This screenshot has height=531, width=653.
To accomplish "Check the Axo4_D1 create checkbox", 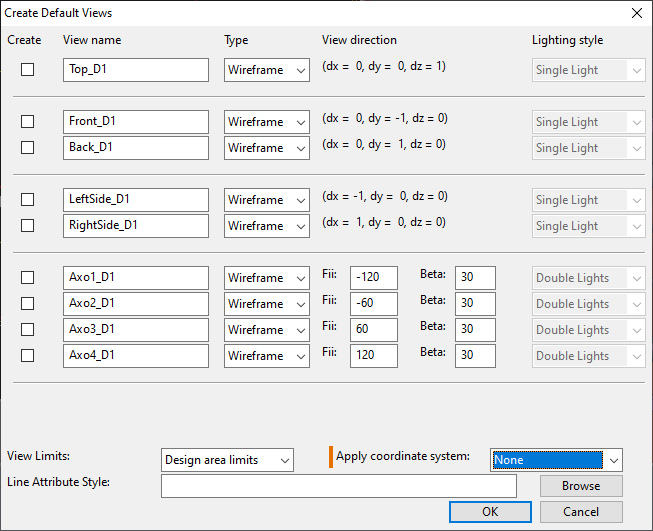I will pyautogui.click(x=28, y=356).
